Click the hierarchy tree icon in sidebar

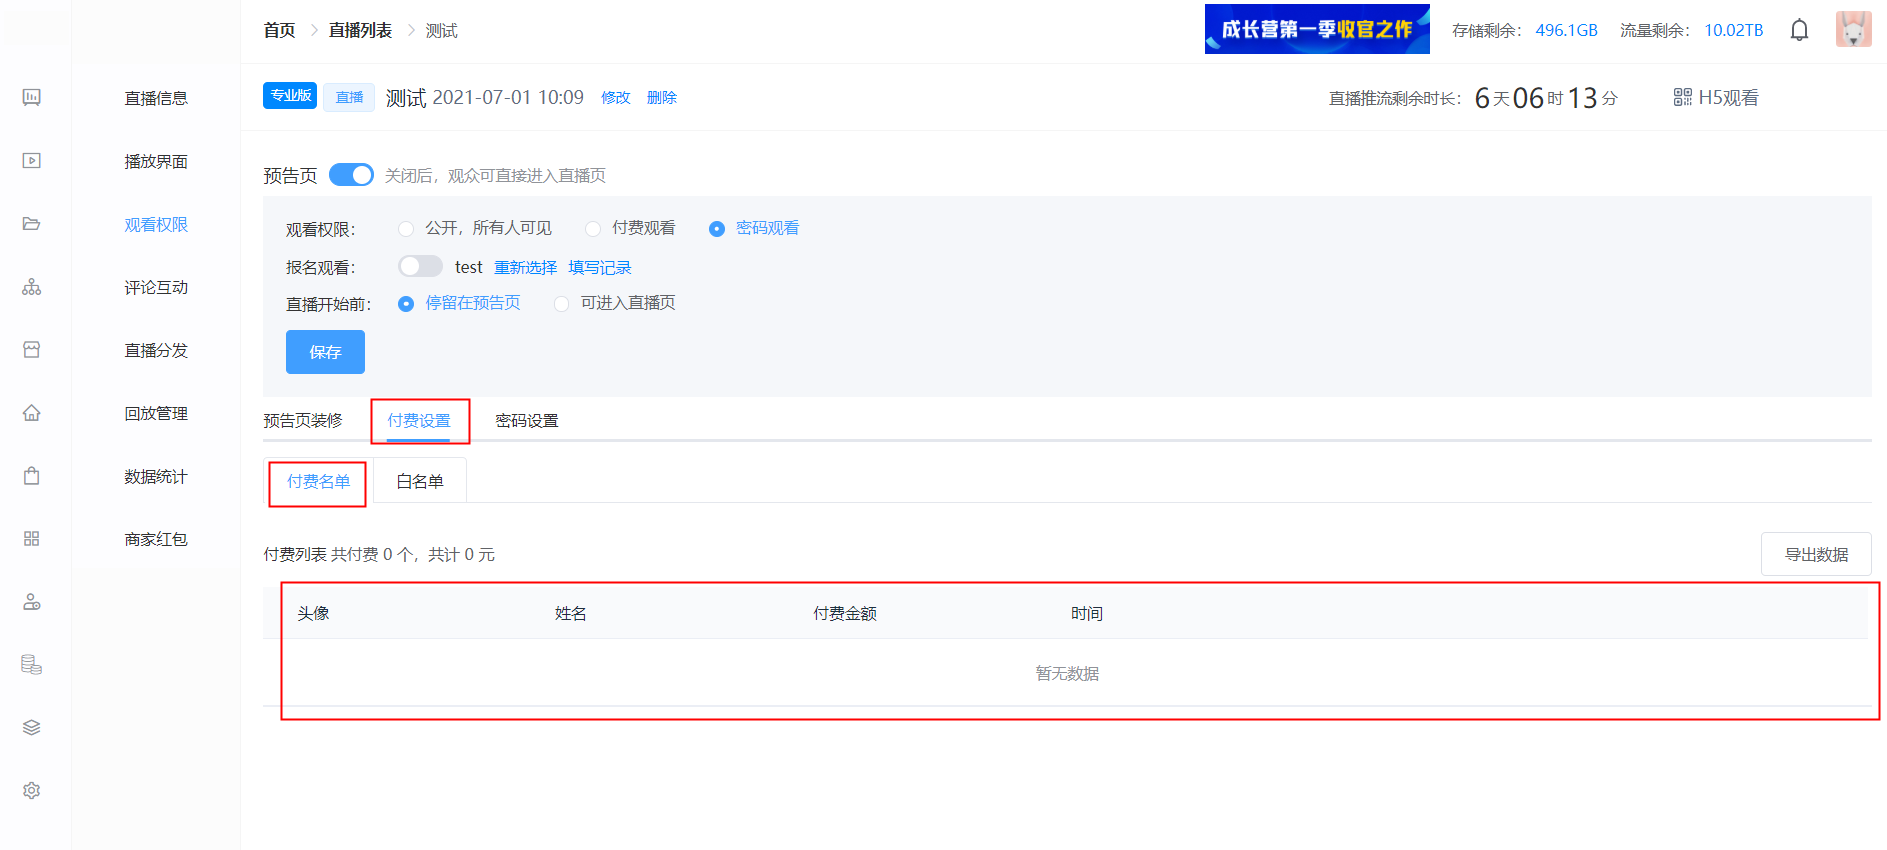[x=32, y=287]
